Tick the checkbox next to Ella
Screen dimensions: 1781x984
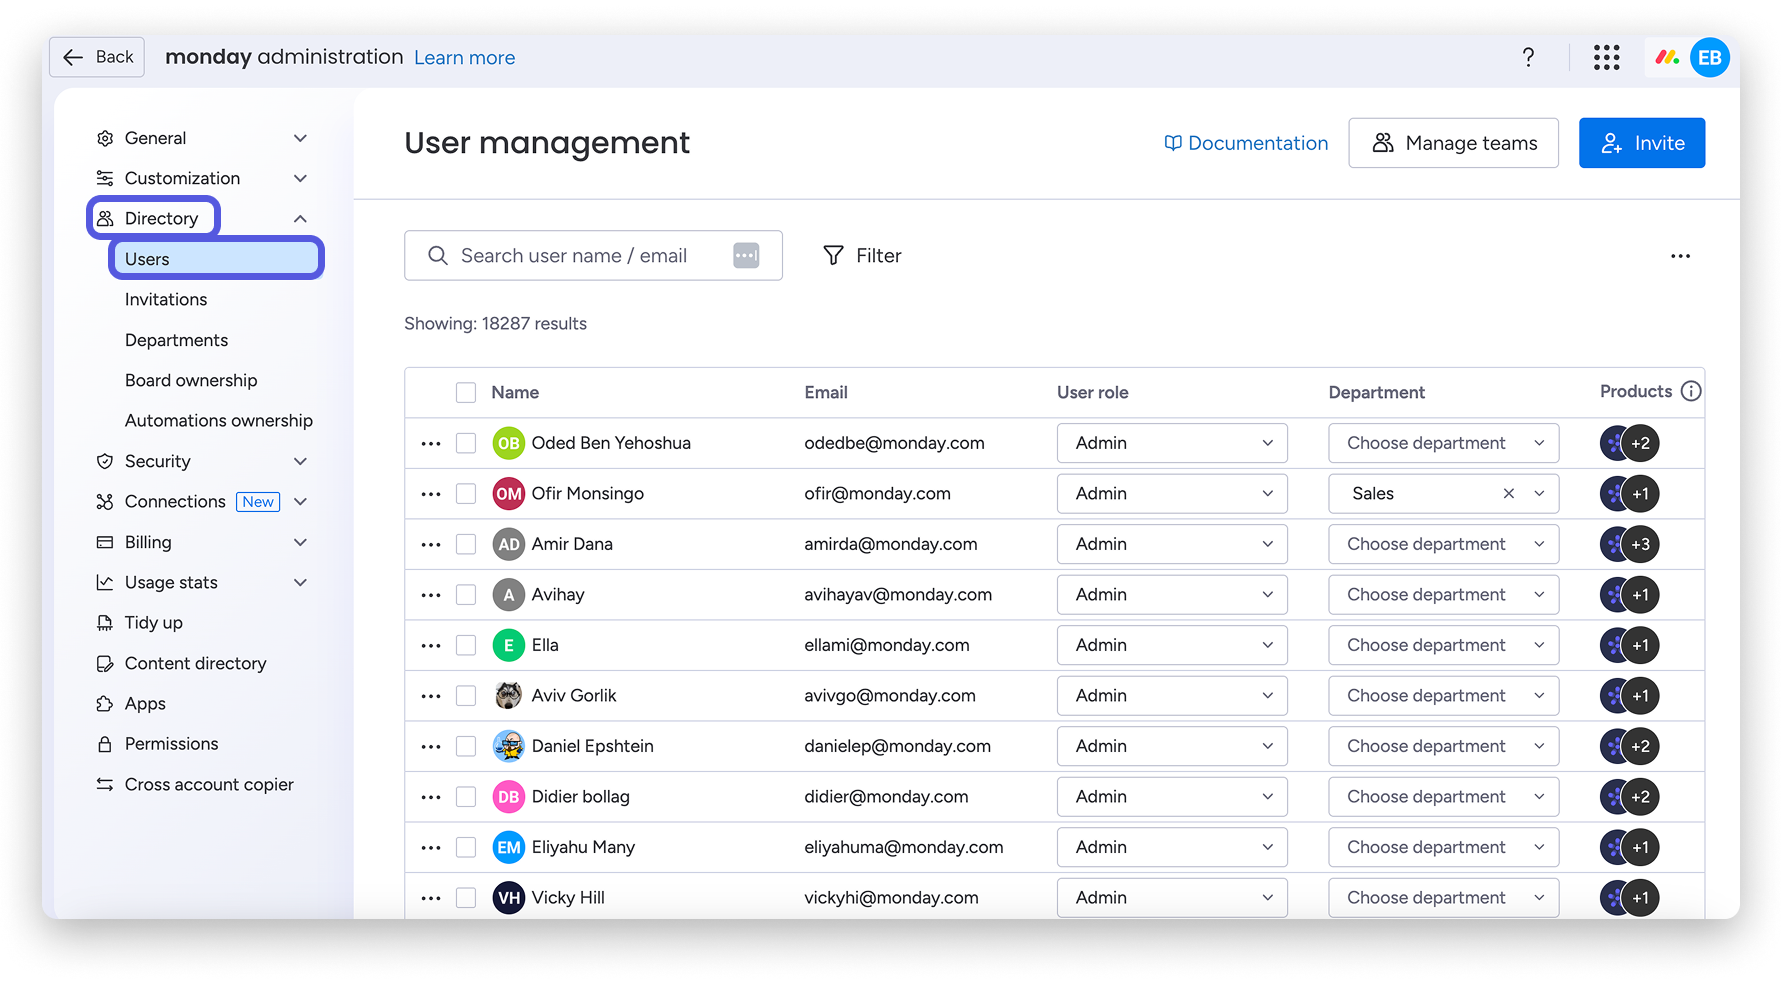tap(466, 645)
